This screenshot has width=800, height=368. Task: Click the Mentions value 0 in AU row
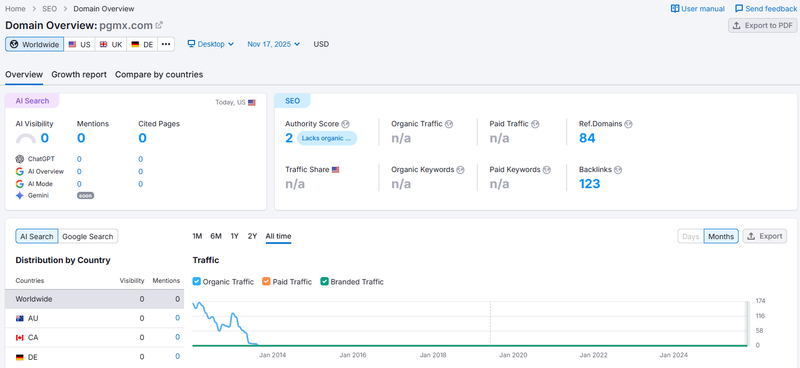(178, 318)
